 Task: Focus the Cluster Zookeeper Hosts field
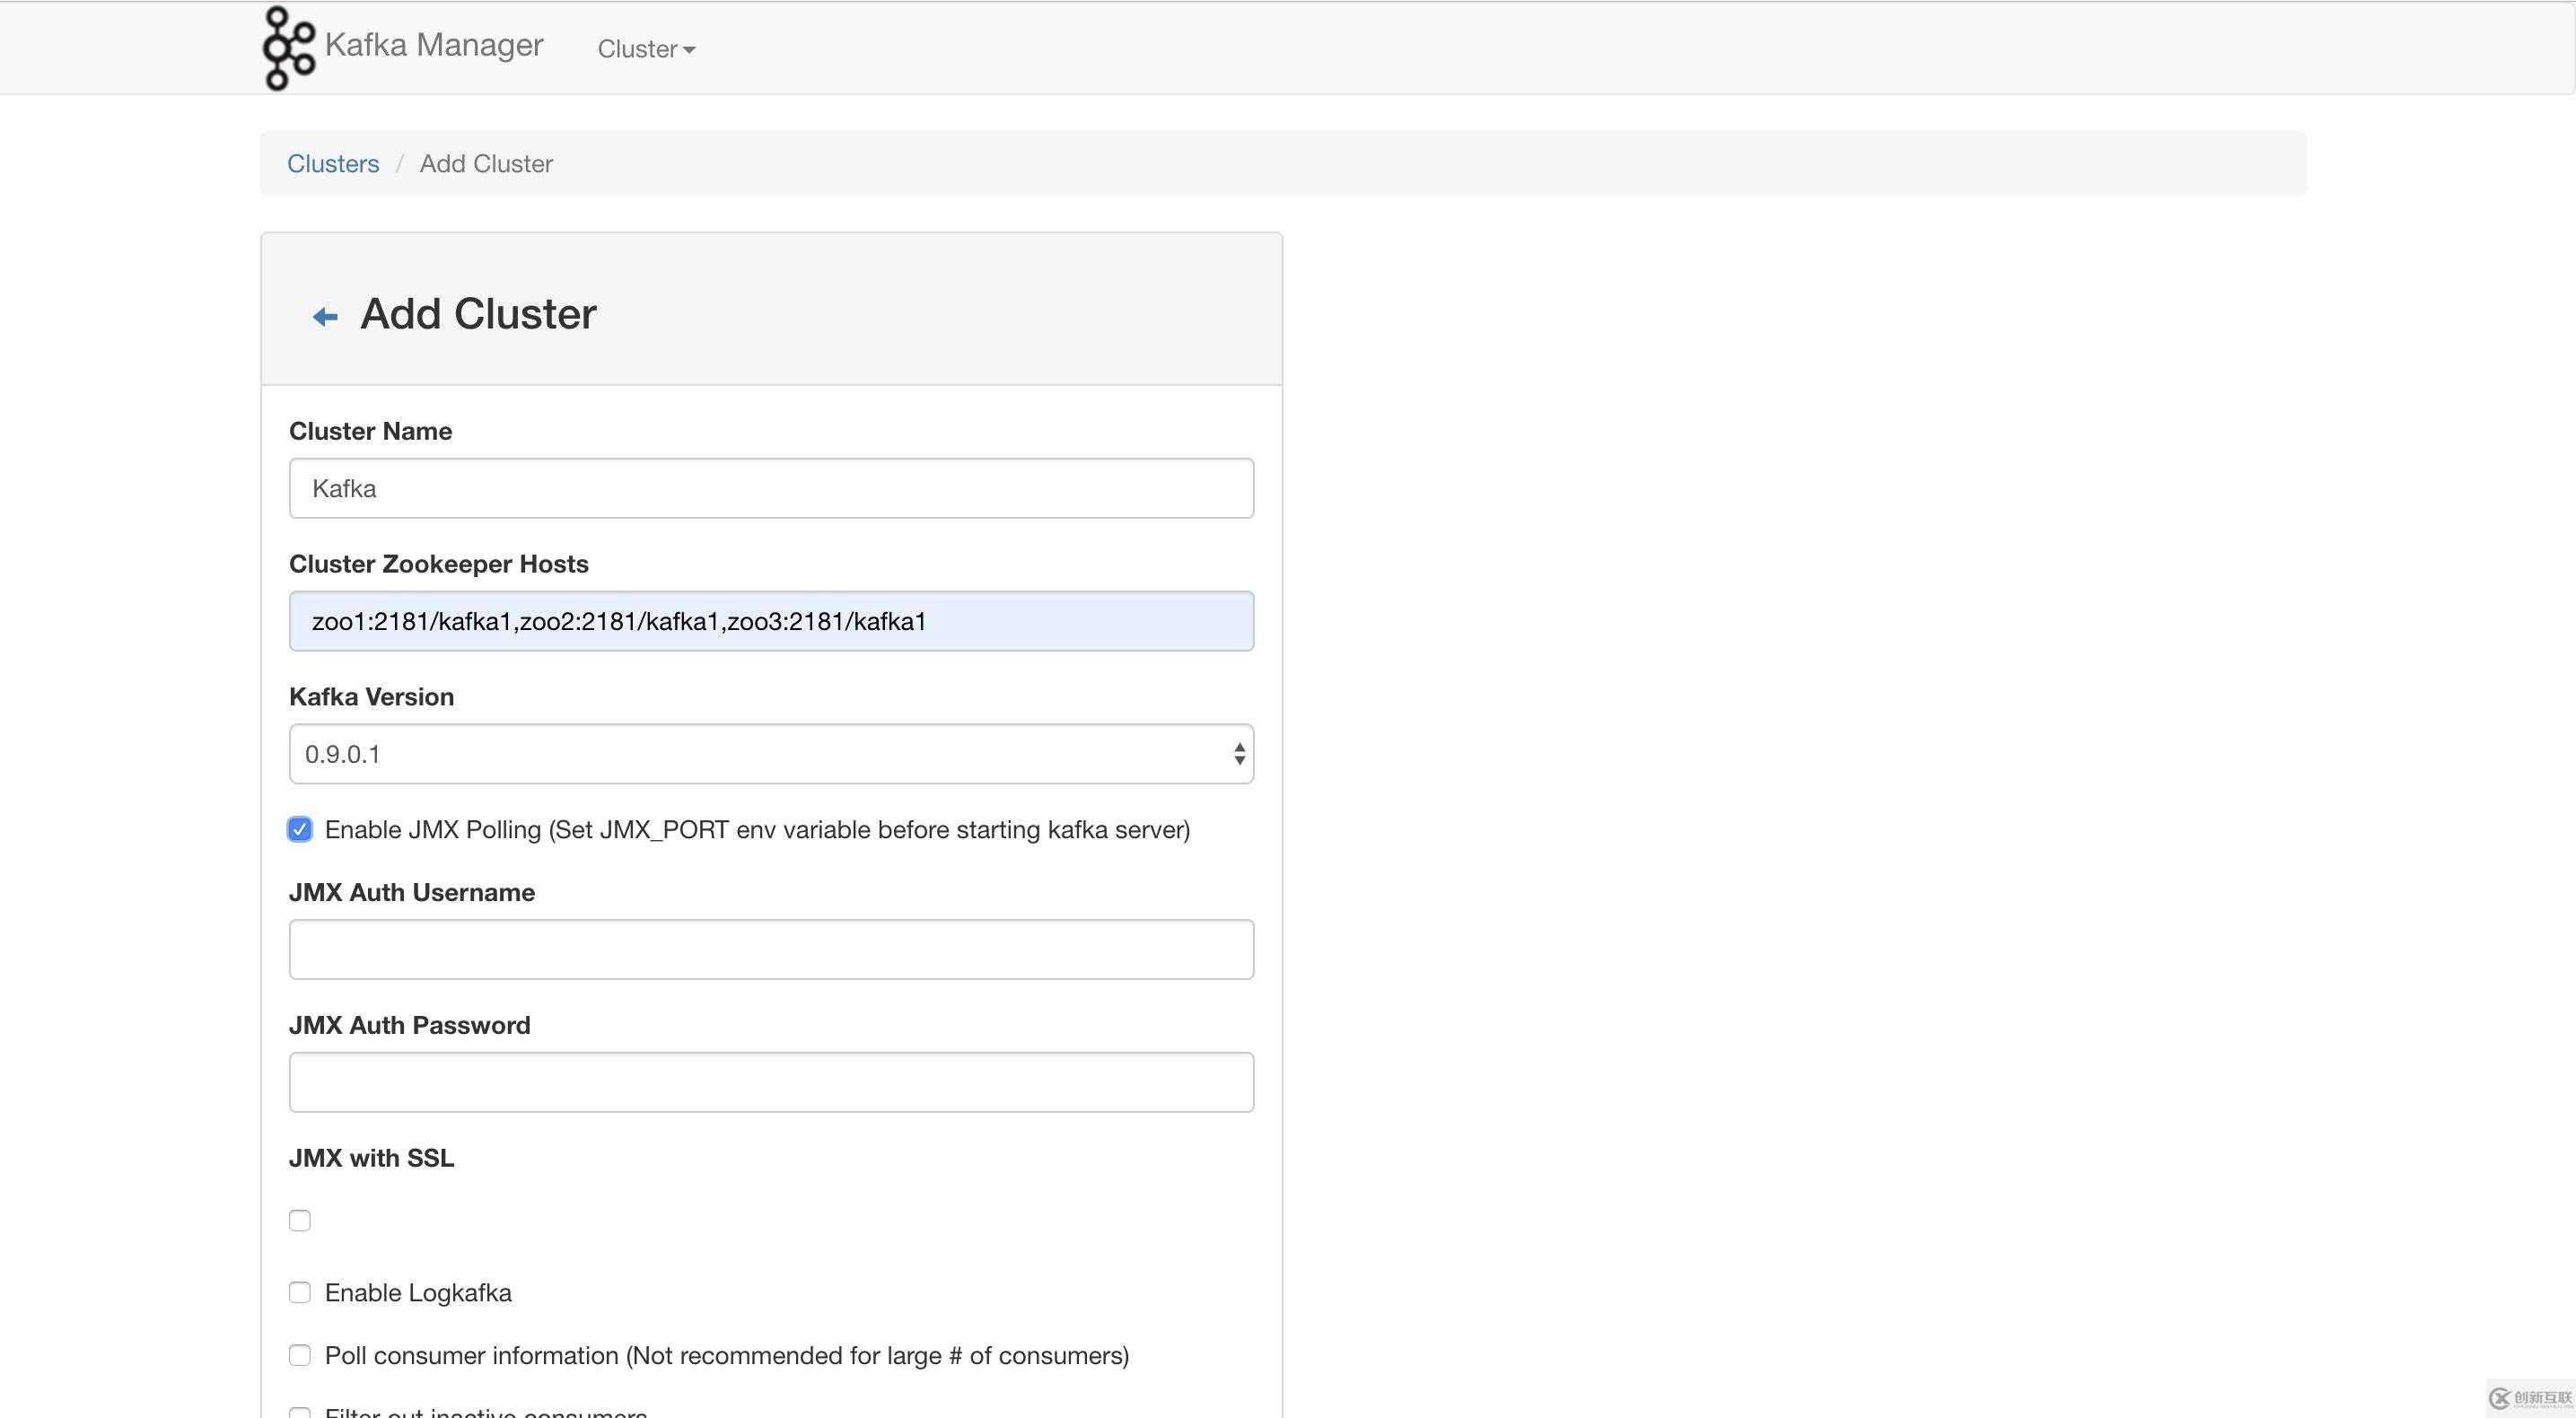(x=771, y=621)
